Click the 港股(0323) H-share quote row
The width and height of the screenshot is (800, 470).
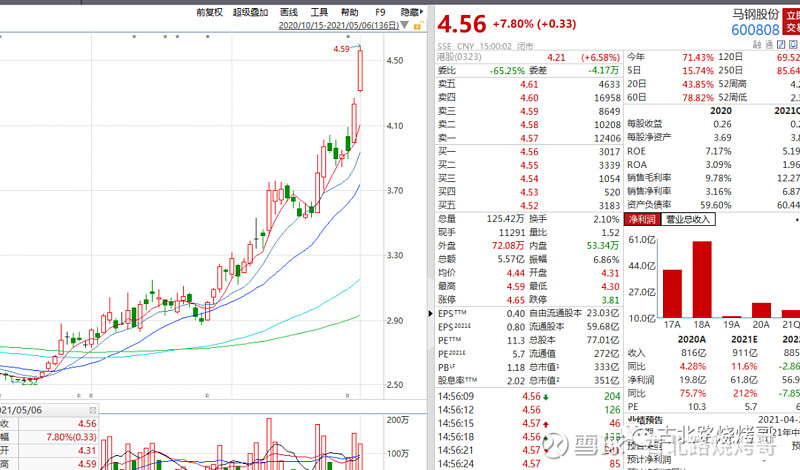(529, 57)
